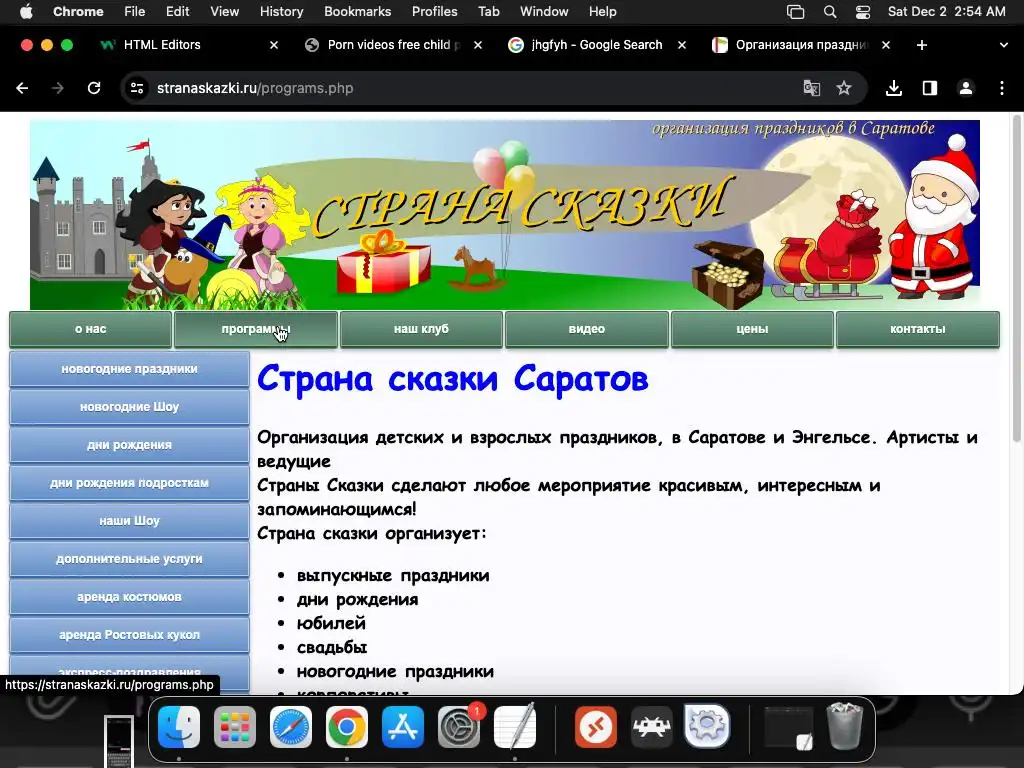Image resolution: width=1024 pixels, height=768 pixels.
Task: Click the Sat Dec 2 clock
Action: point(946,11)
